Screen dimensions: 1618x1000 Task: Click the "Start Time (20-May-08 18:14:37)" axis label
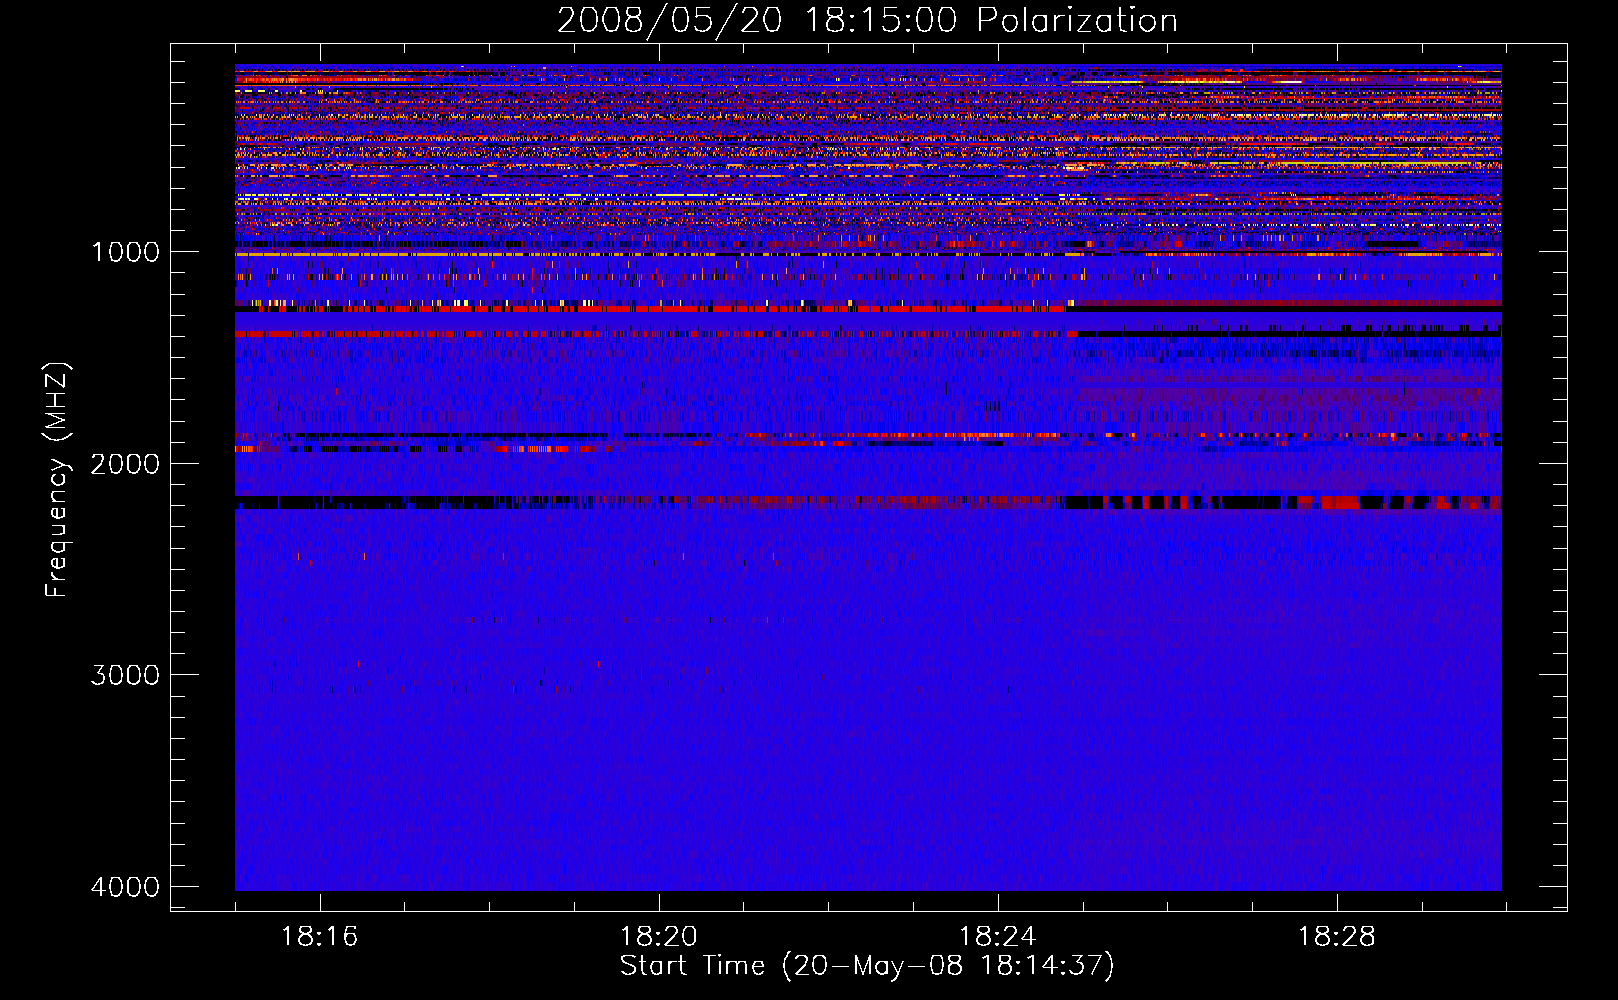(867, 966)
